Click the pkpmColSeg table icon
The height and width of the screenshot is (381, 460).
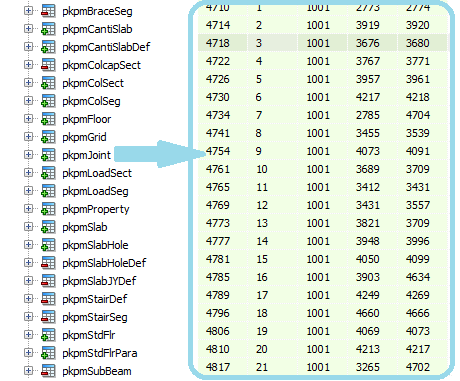tap(48, 101)
